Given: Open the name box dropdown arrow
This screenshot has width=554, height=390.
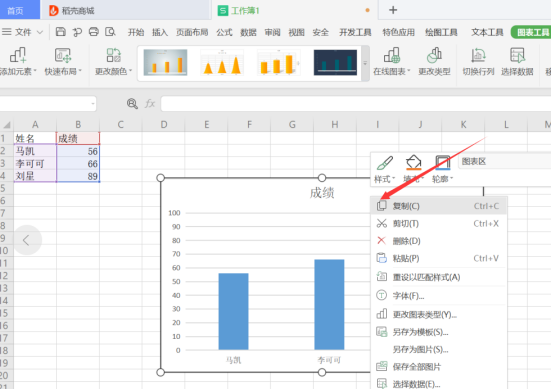Looking at the screenshot, I should point(93,104).
